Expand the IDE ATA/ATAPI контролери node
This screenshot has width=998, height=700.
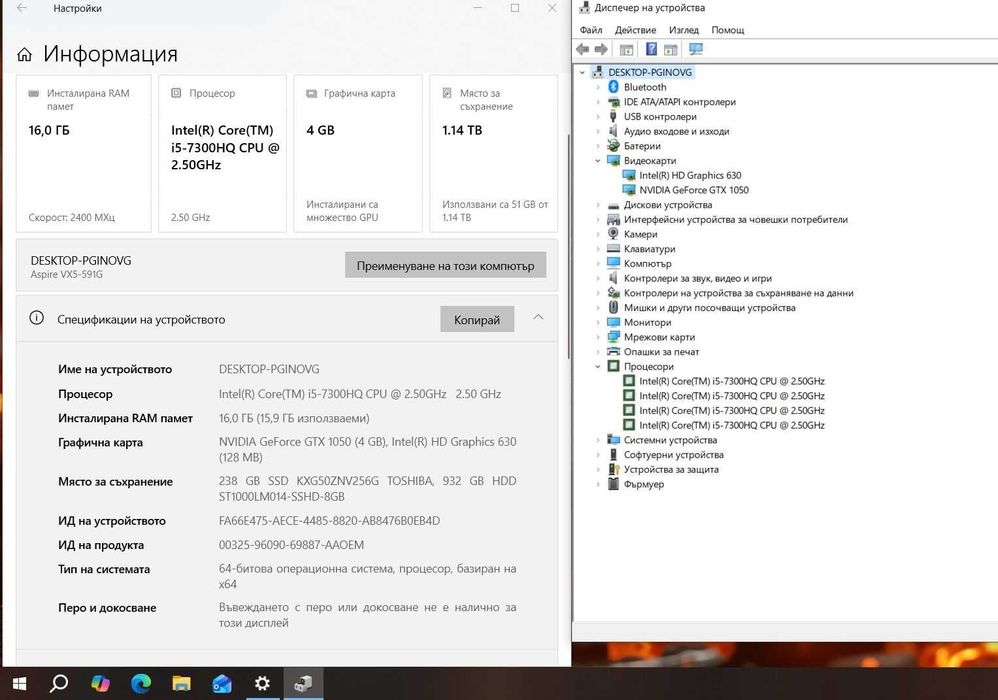(598, 102)
